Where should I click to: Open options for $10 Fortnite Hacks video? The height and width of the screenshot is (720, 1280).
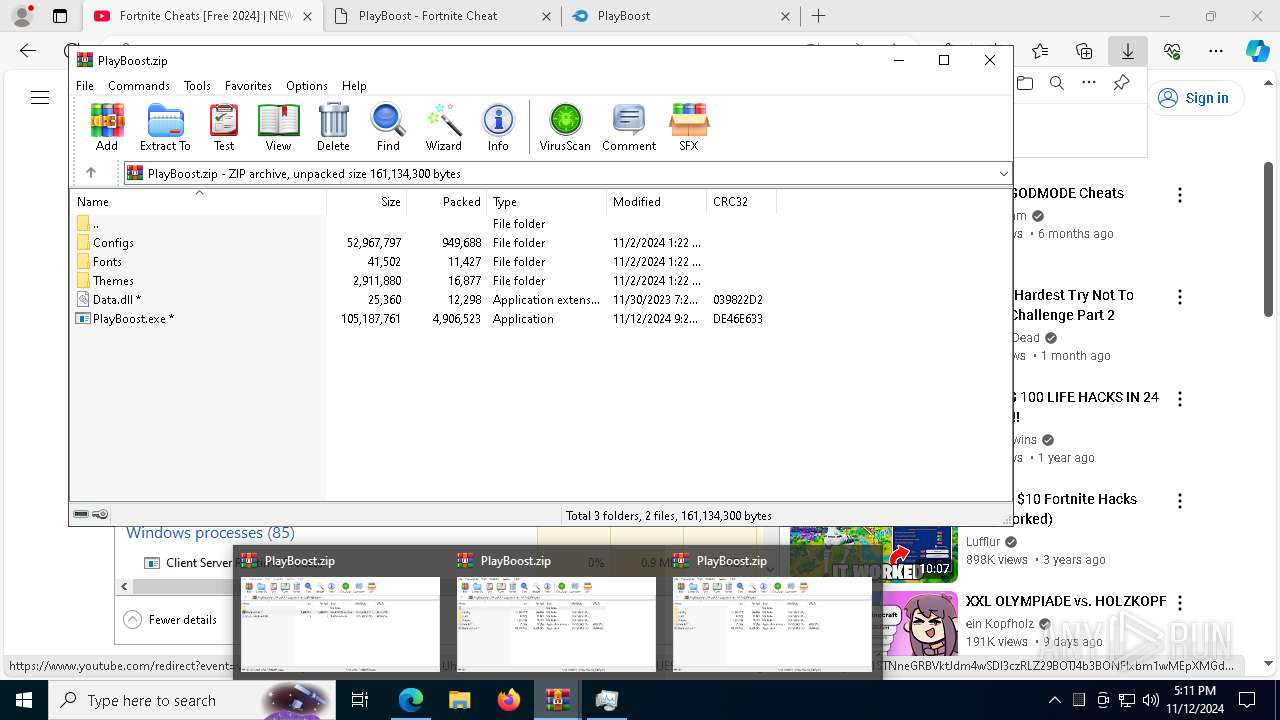[x=1180, y=501]
